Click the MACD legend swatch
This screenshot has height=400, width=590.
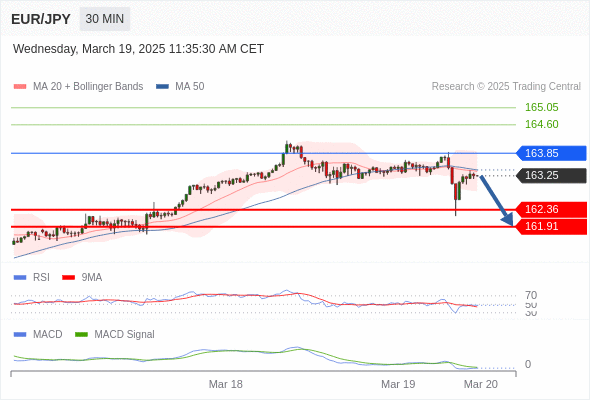point(20,334)
